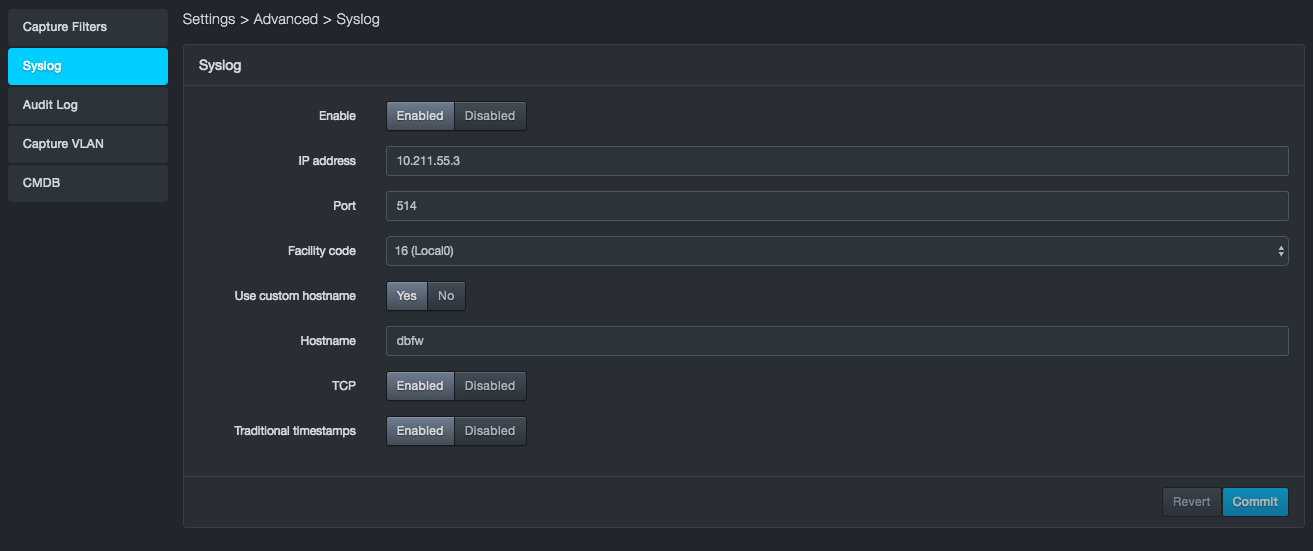Set TCP to Enabled

pyautogui.click(x=420, y=386)
